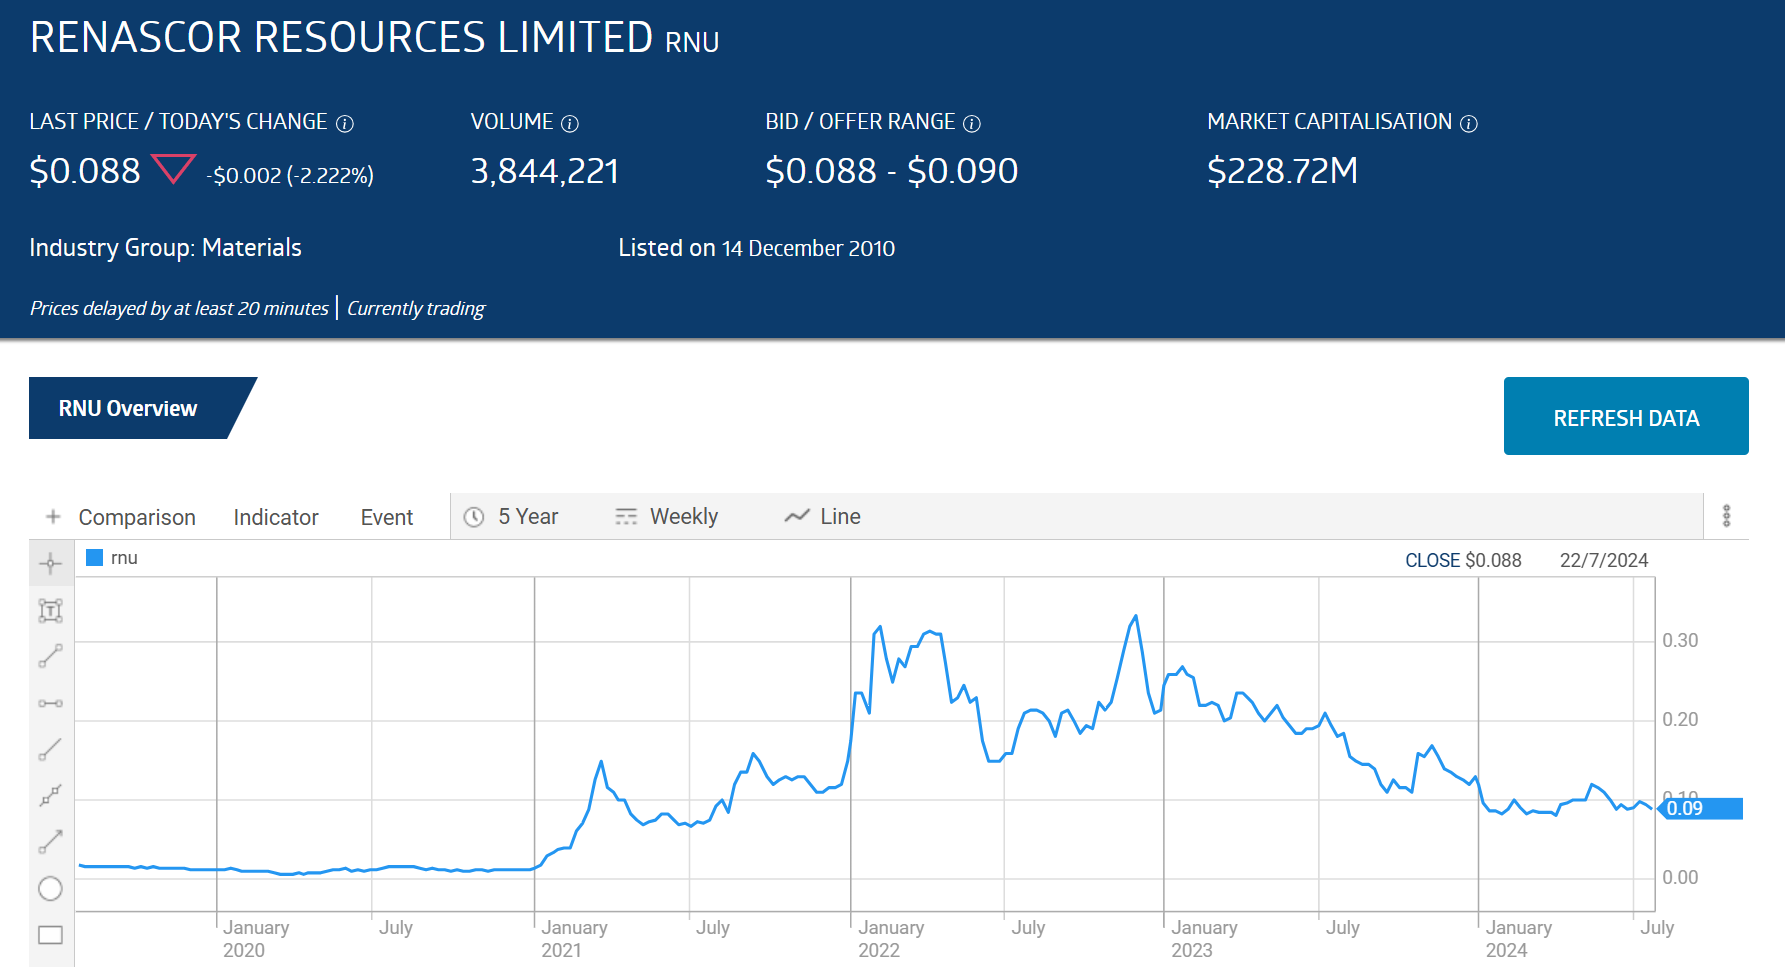Image resolution: width=1785 pixels, height=967 pixels.
Task: Select the horizontal line tool
Action: [50, 703]
